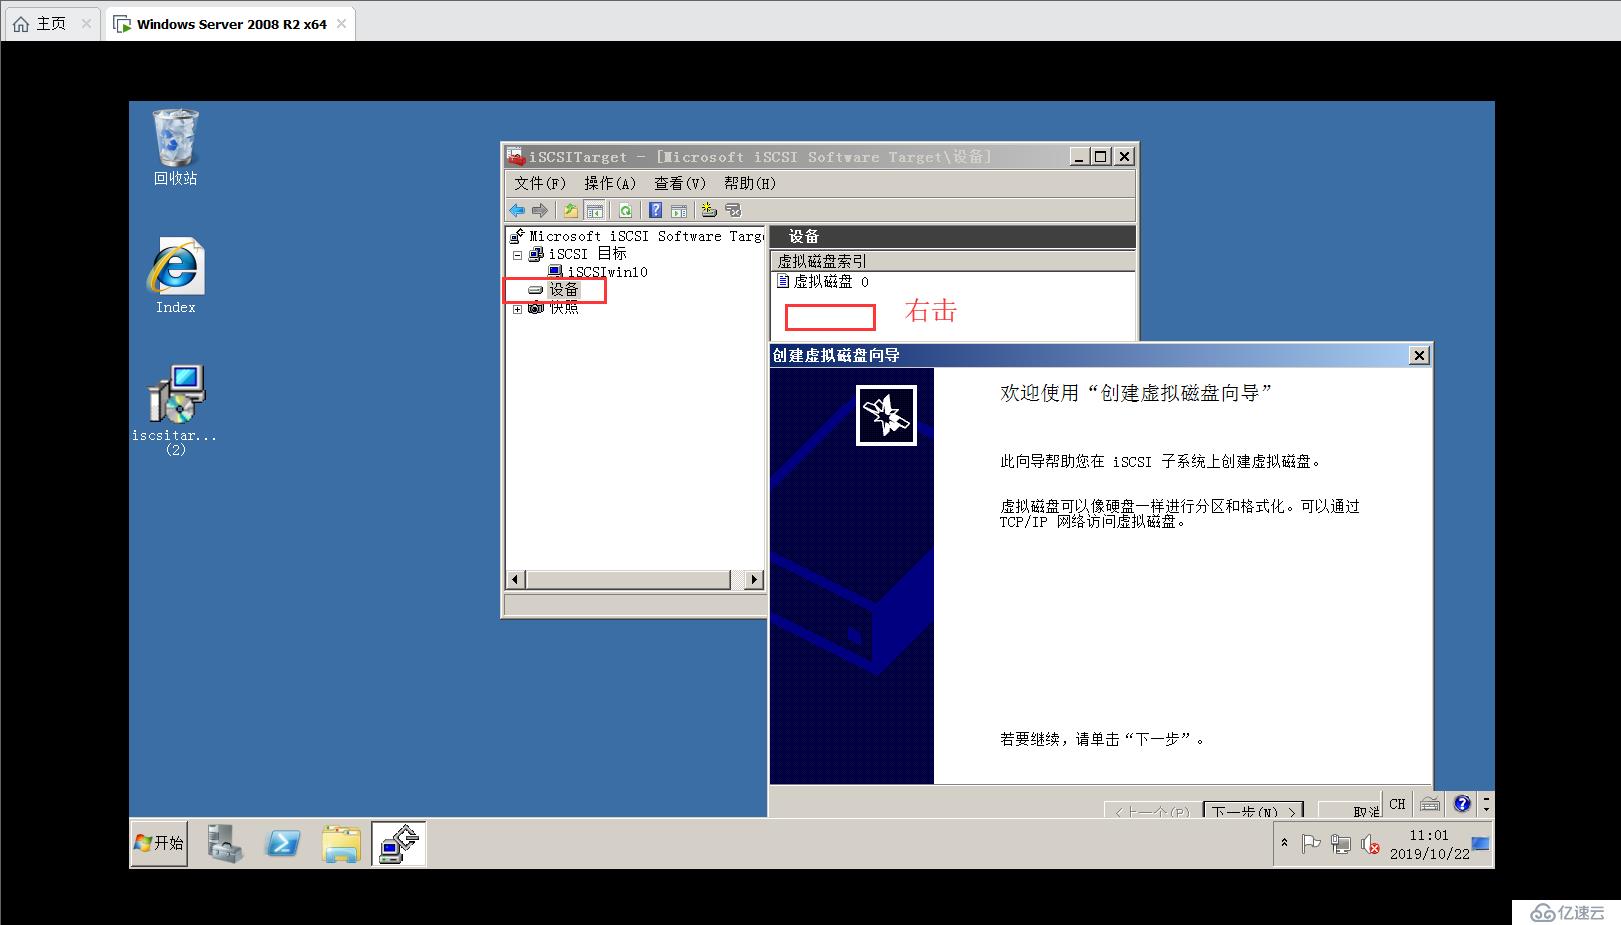This screenshot has width=1621, height=925.
Task: Click the up one level folder icon
Action: [570, 210]
